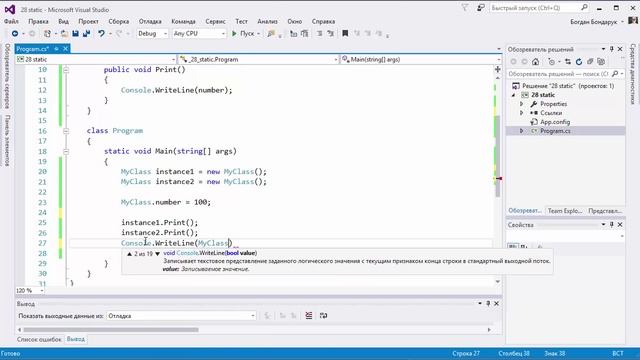Click the Pending Changes Filter clock icon

(551, 62)
